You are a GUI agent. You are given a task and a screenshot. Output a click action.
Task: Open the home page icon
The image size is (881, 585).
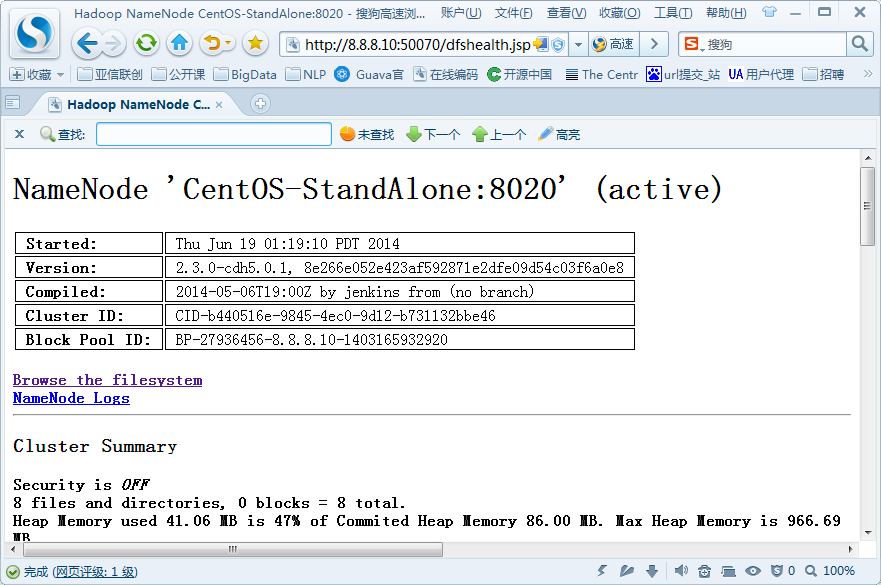click(179, 43)
